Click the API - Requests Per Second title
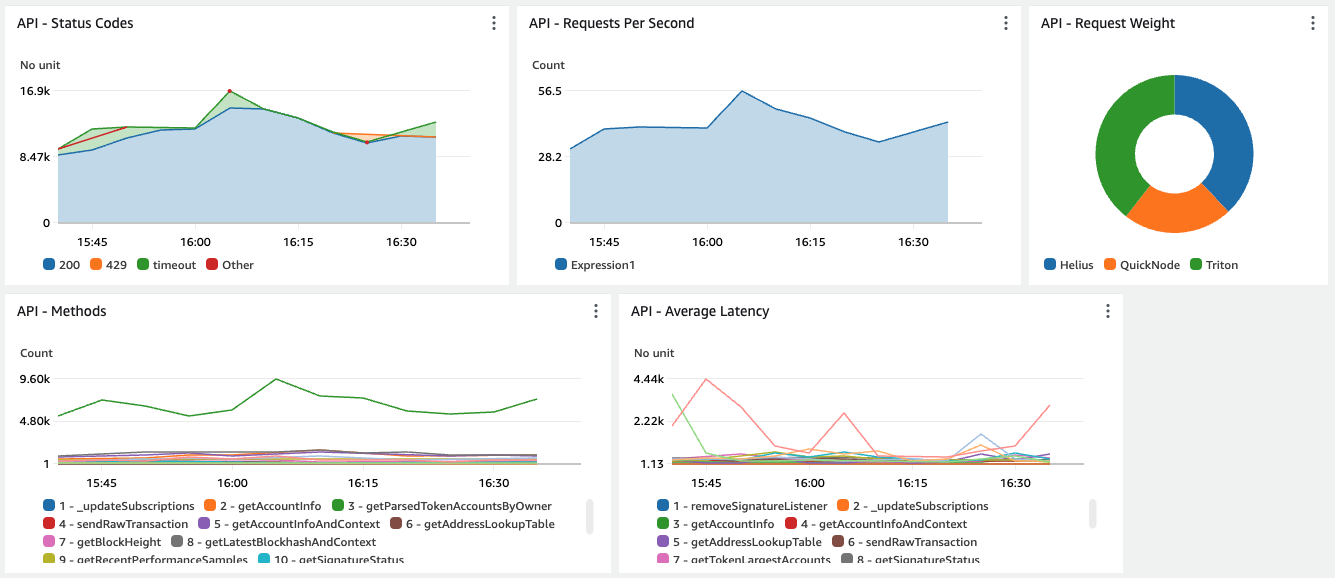 click(612, 23)
